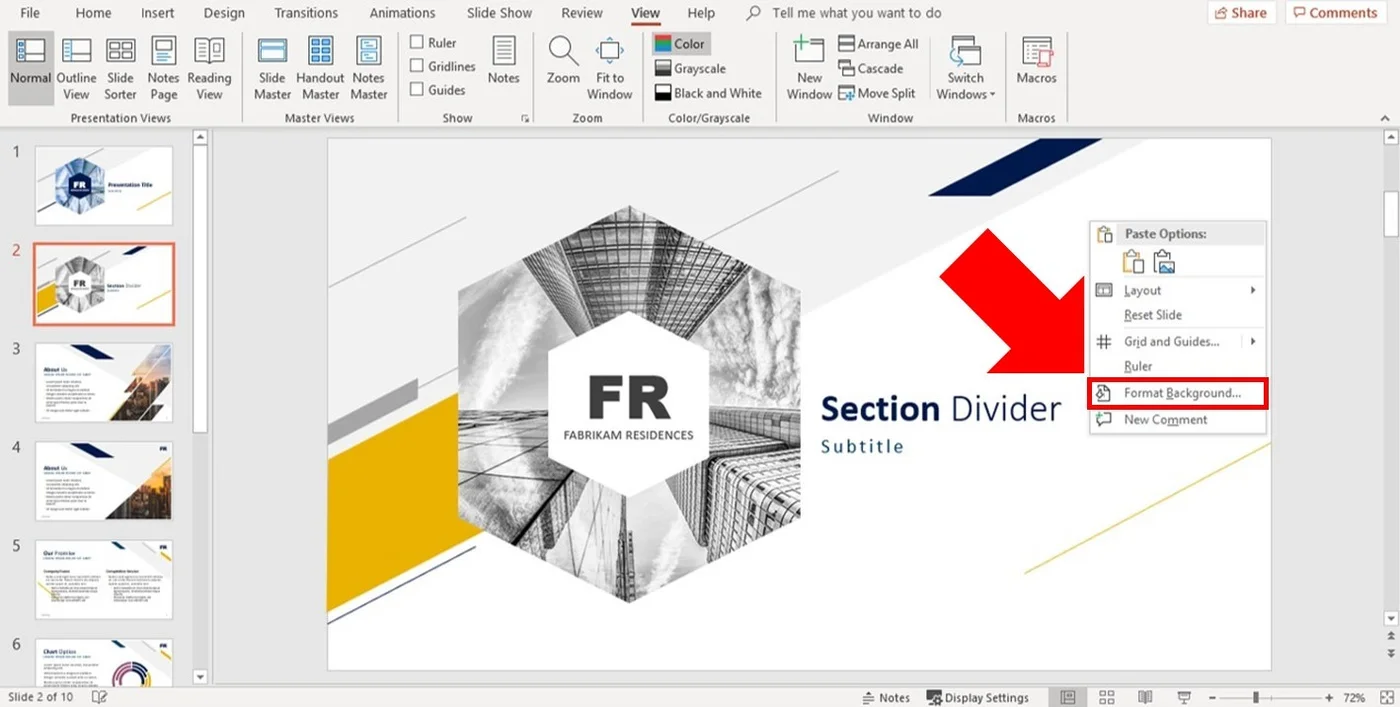Enable the Ruler checkbox

(x=417, y=42)
